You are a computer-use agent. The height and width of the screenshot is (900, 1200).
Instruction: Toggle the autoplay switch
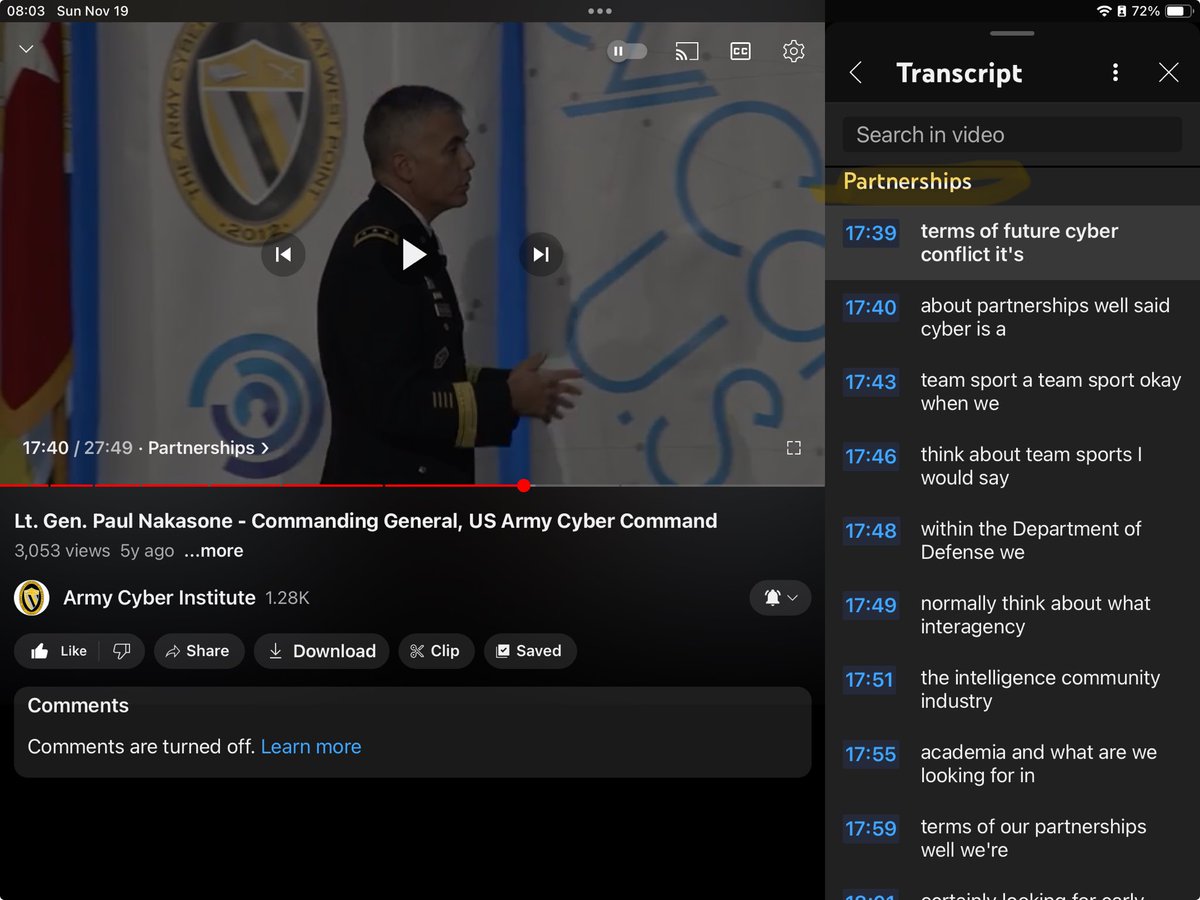[628, 51]
